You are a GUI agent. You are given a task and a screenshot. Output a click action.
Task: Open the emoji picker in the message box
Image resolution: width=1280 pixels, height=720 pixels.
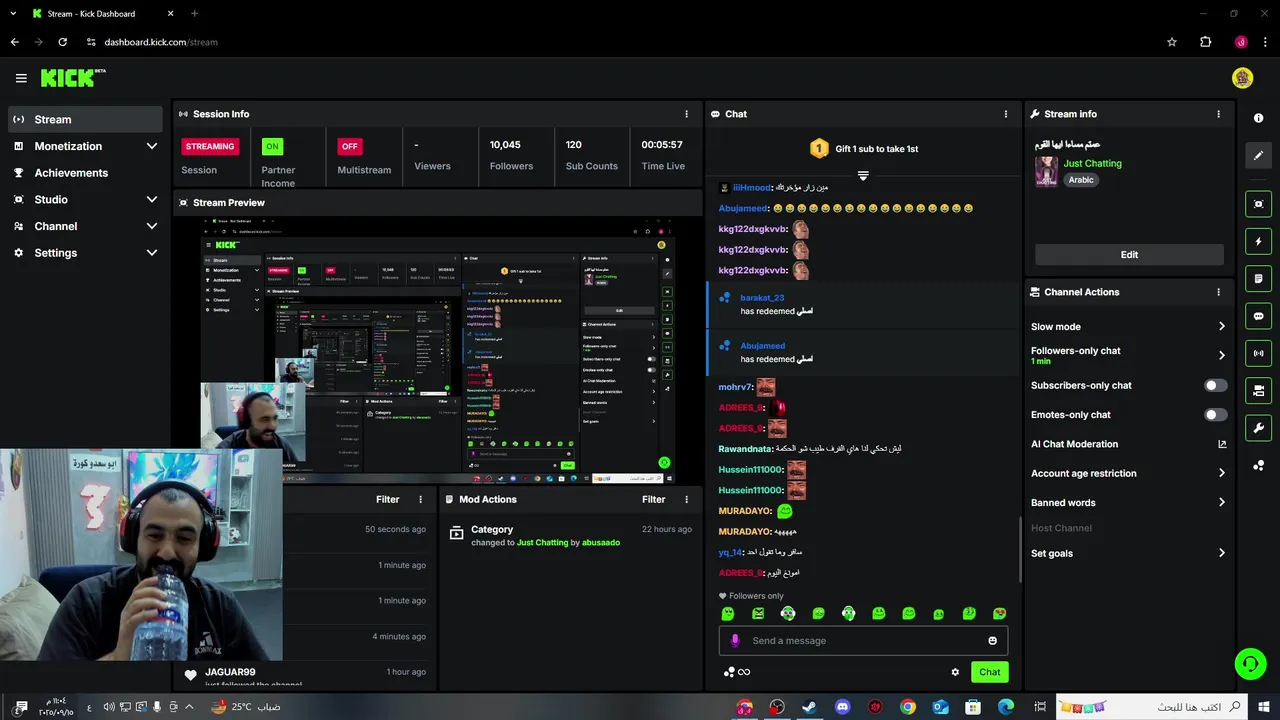[993, 641]
